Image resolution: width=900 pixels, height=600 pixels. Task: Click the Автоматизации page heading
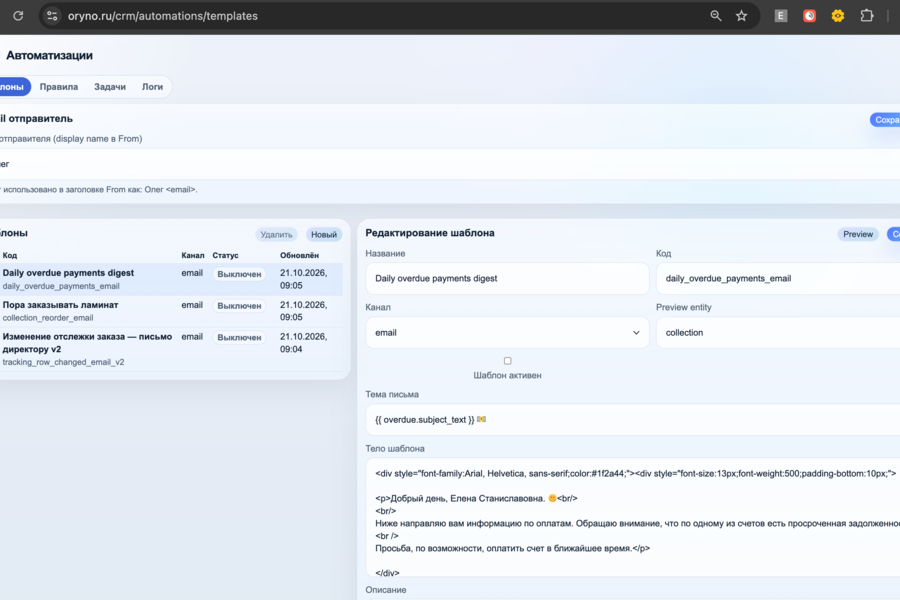point(49,56)
